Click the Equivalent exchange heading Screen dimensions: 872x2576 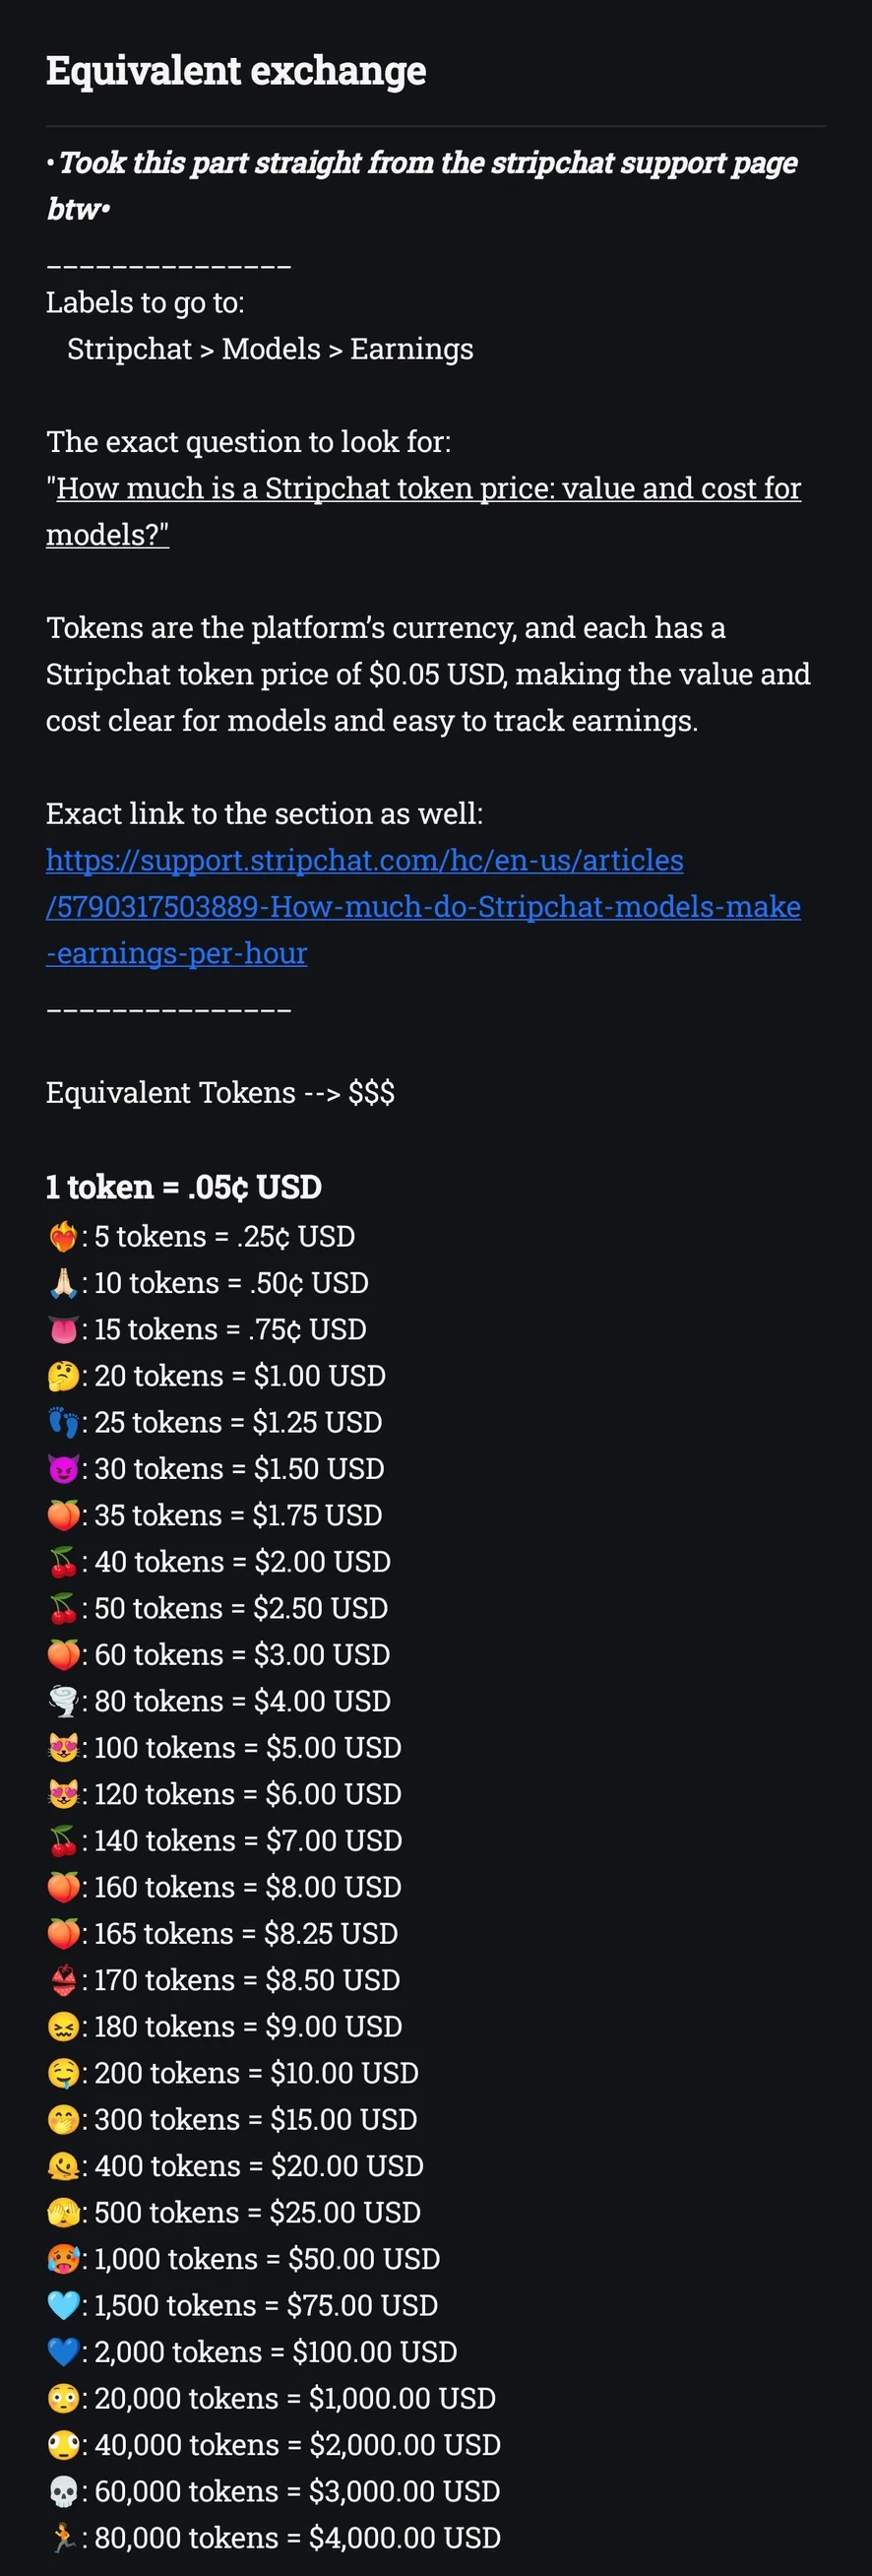[236, 71]
